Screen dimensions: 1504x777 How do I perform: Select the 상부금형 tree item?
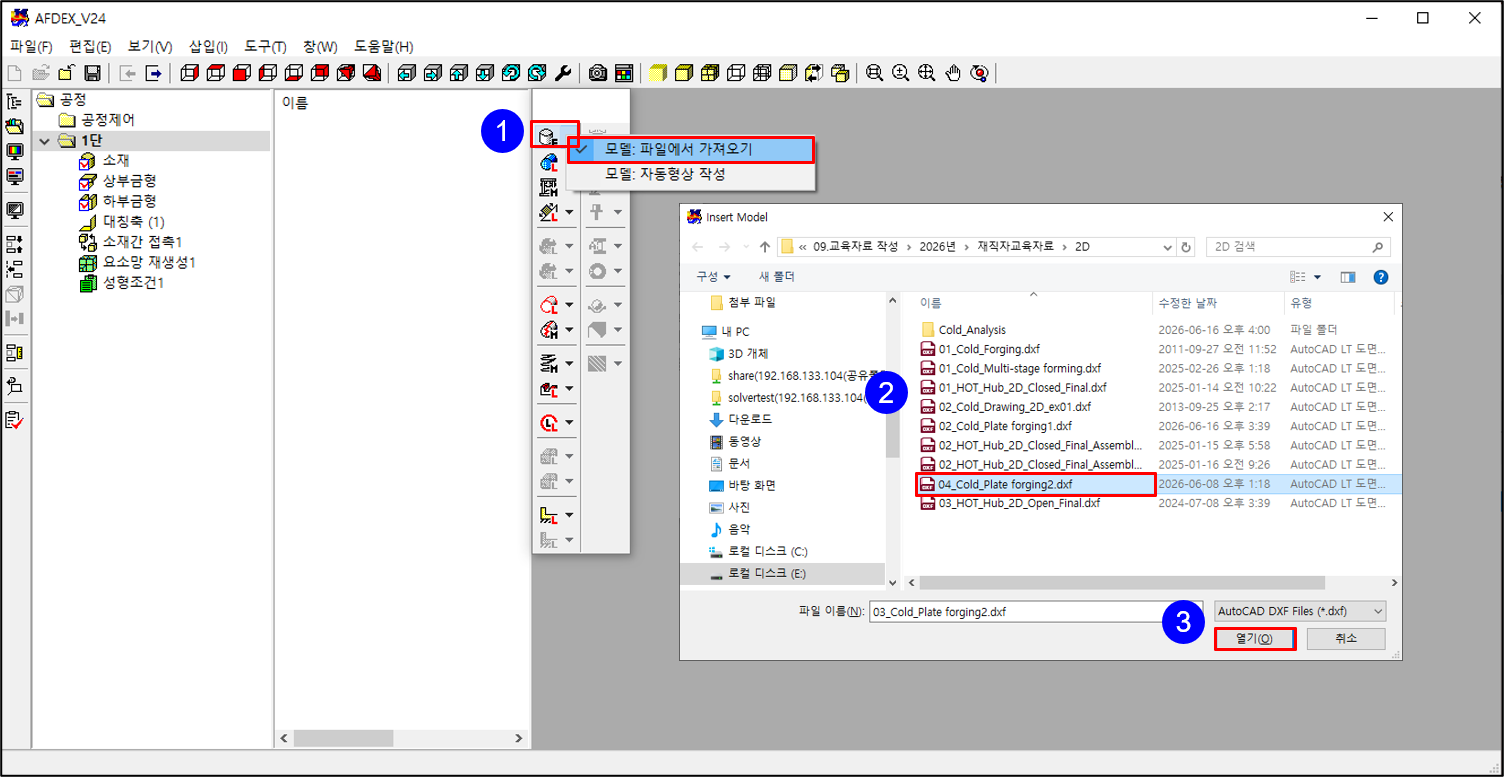point(129,181)
